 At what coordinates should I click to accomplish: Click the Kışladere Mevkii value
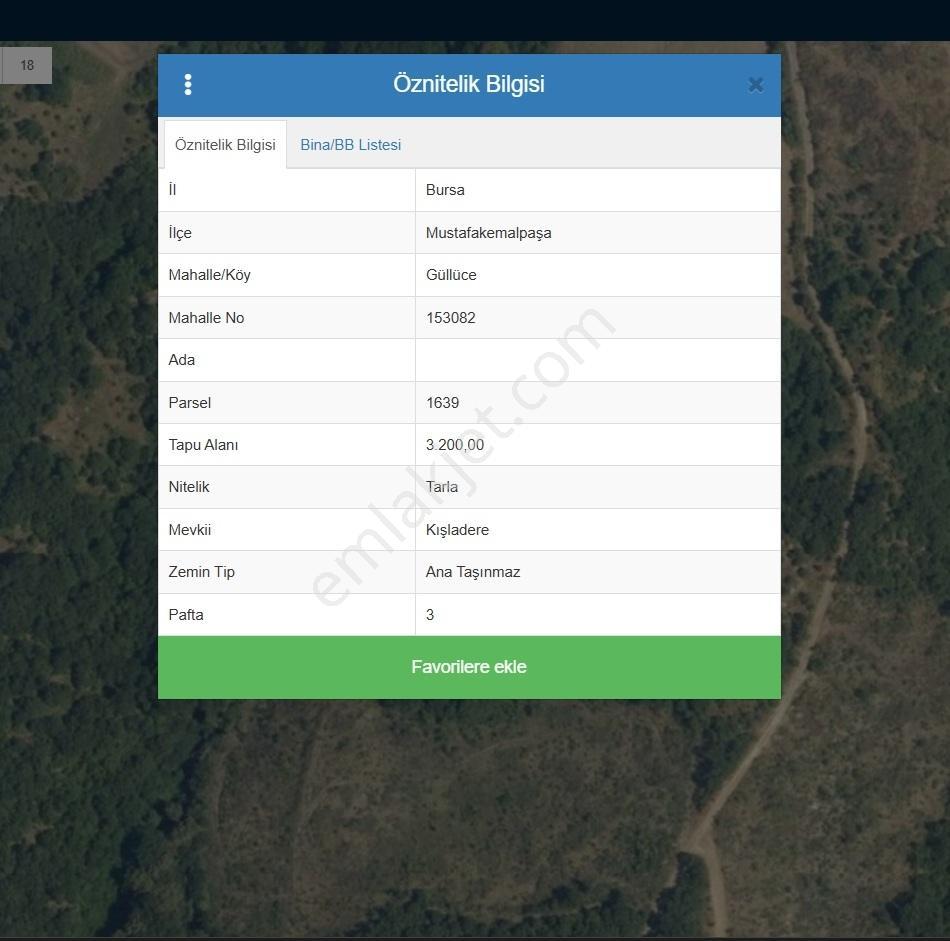(x=457, y=530)
